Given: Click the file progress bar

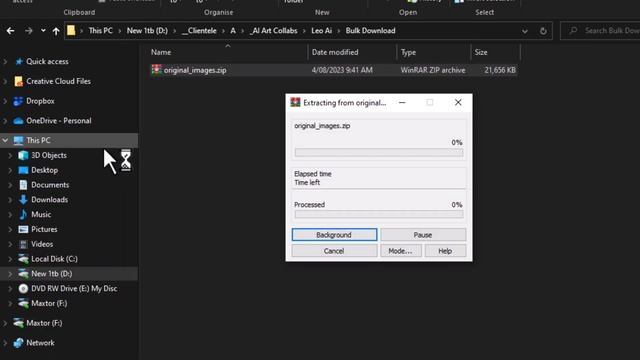Looking at the screenshot, I should pos(379,153).
